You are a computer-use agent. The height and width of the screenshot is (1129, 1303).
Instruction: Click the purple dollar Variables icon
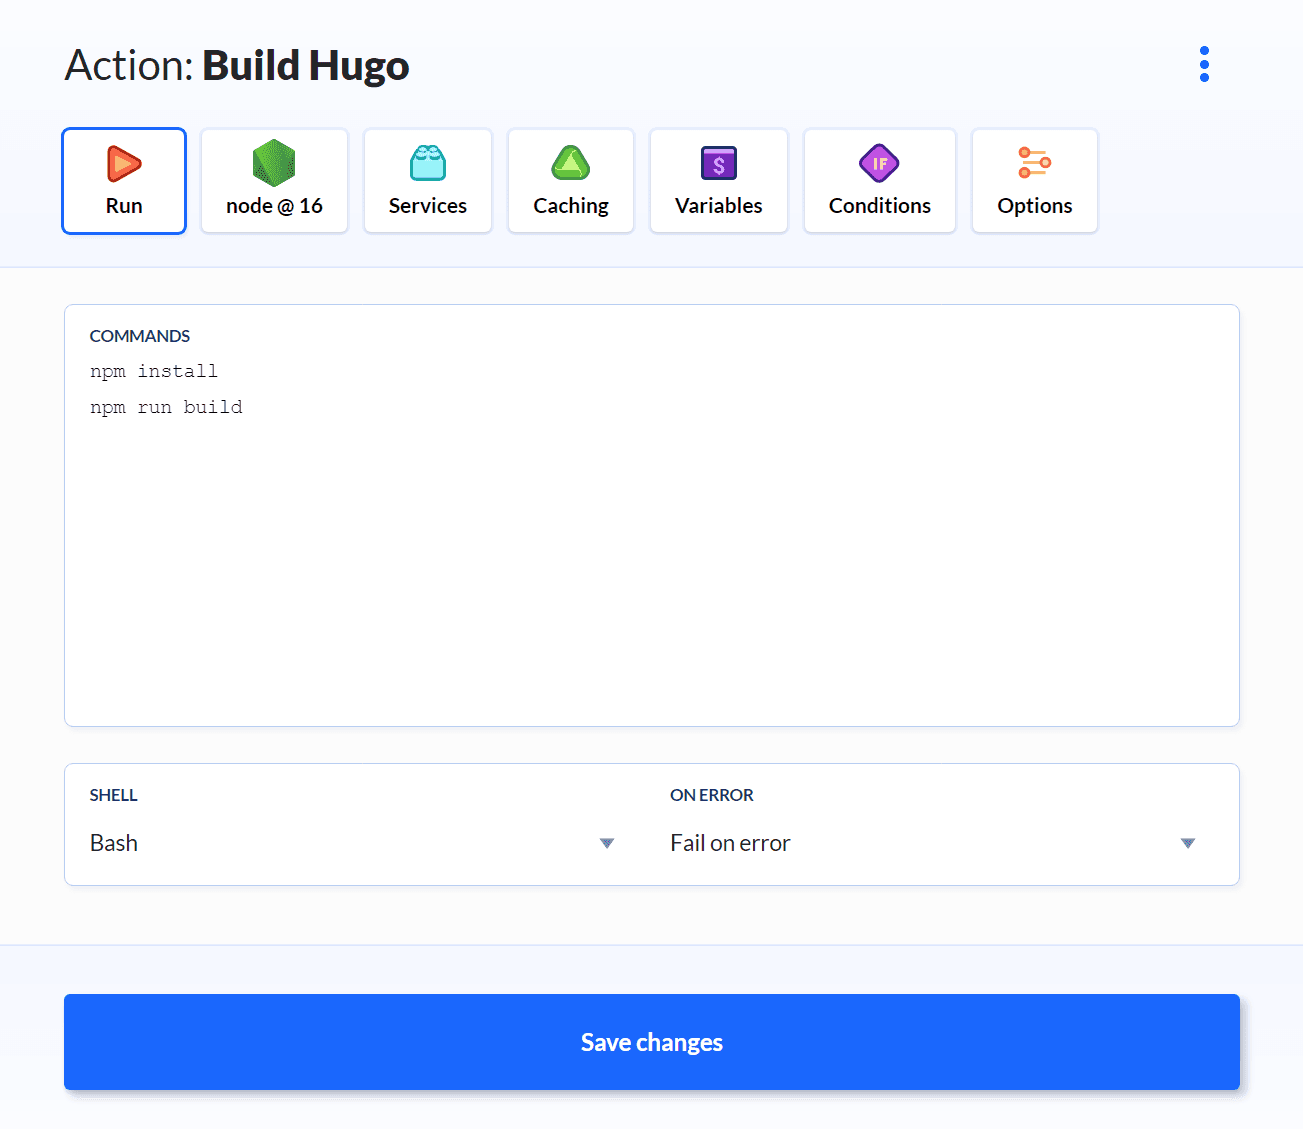[719, 163]
